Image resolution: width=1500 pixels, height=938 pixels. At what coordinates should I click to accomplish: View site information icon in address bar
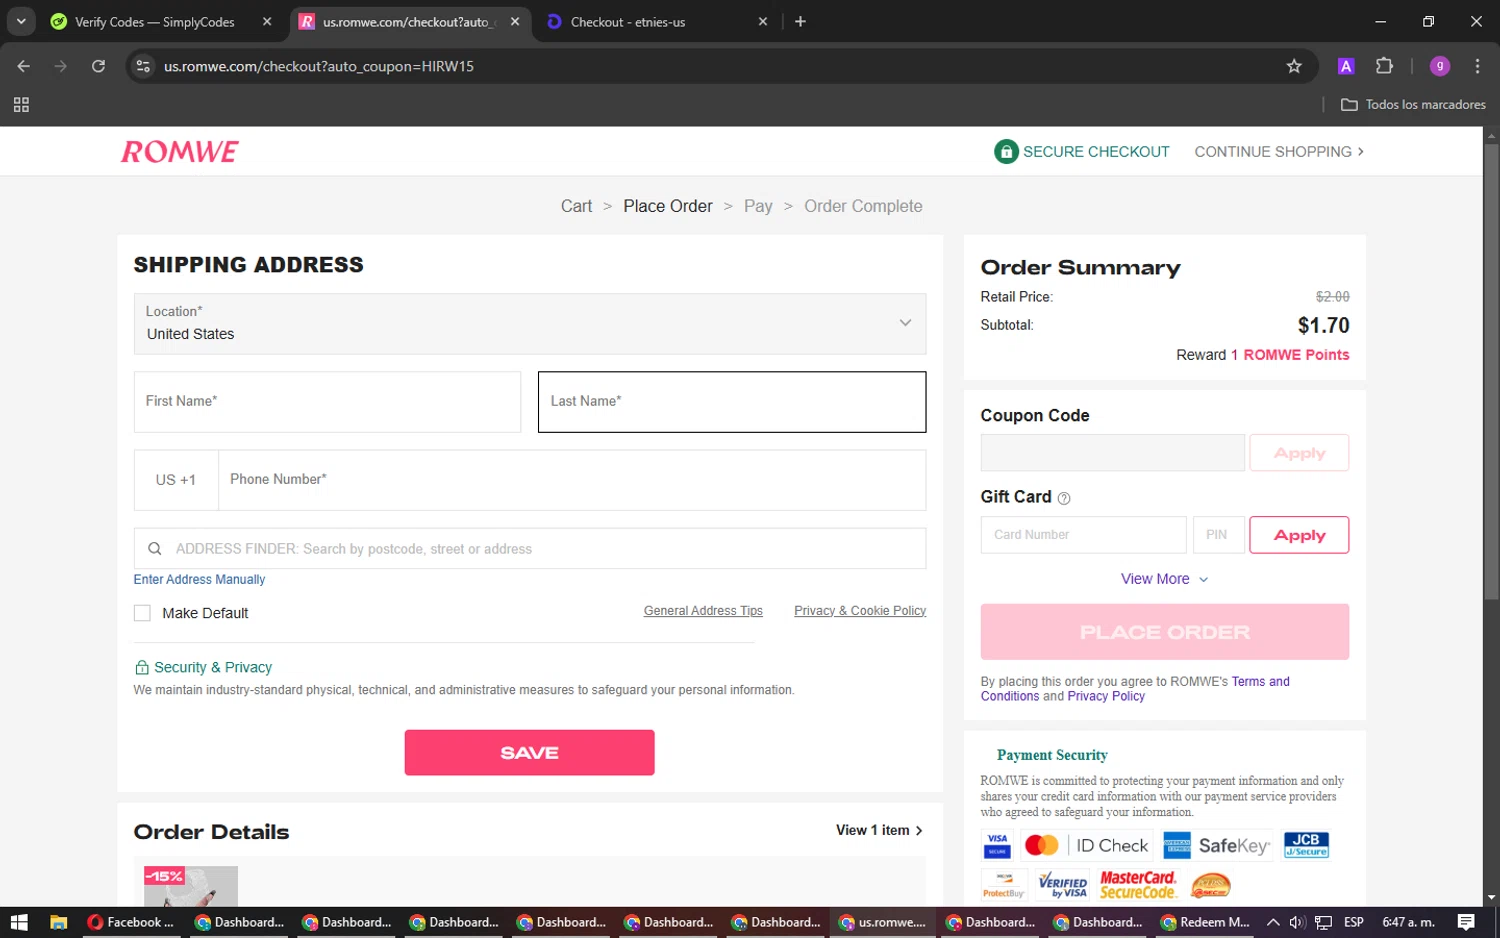(x=143, y=66)
